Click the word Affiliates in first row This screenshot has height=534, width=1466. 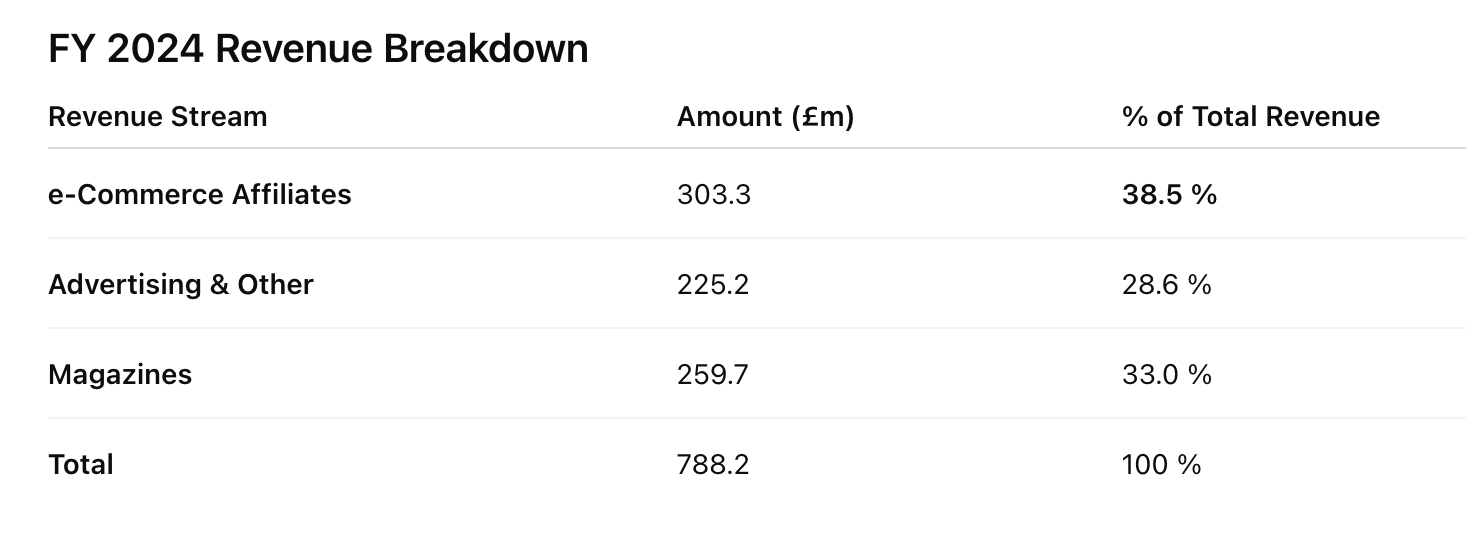292,194
